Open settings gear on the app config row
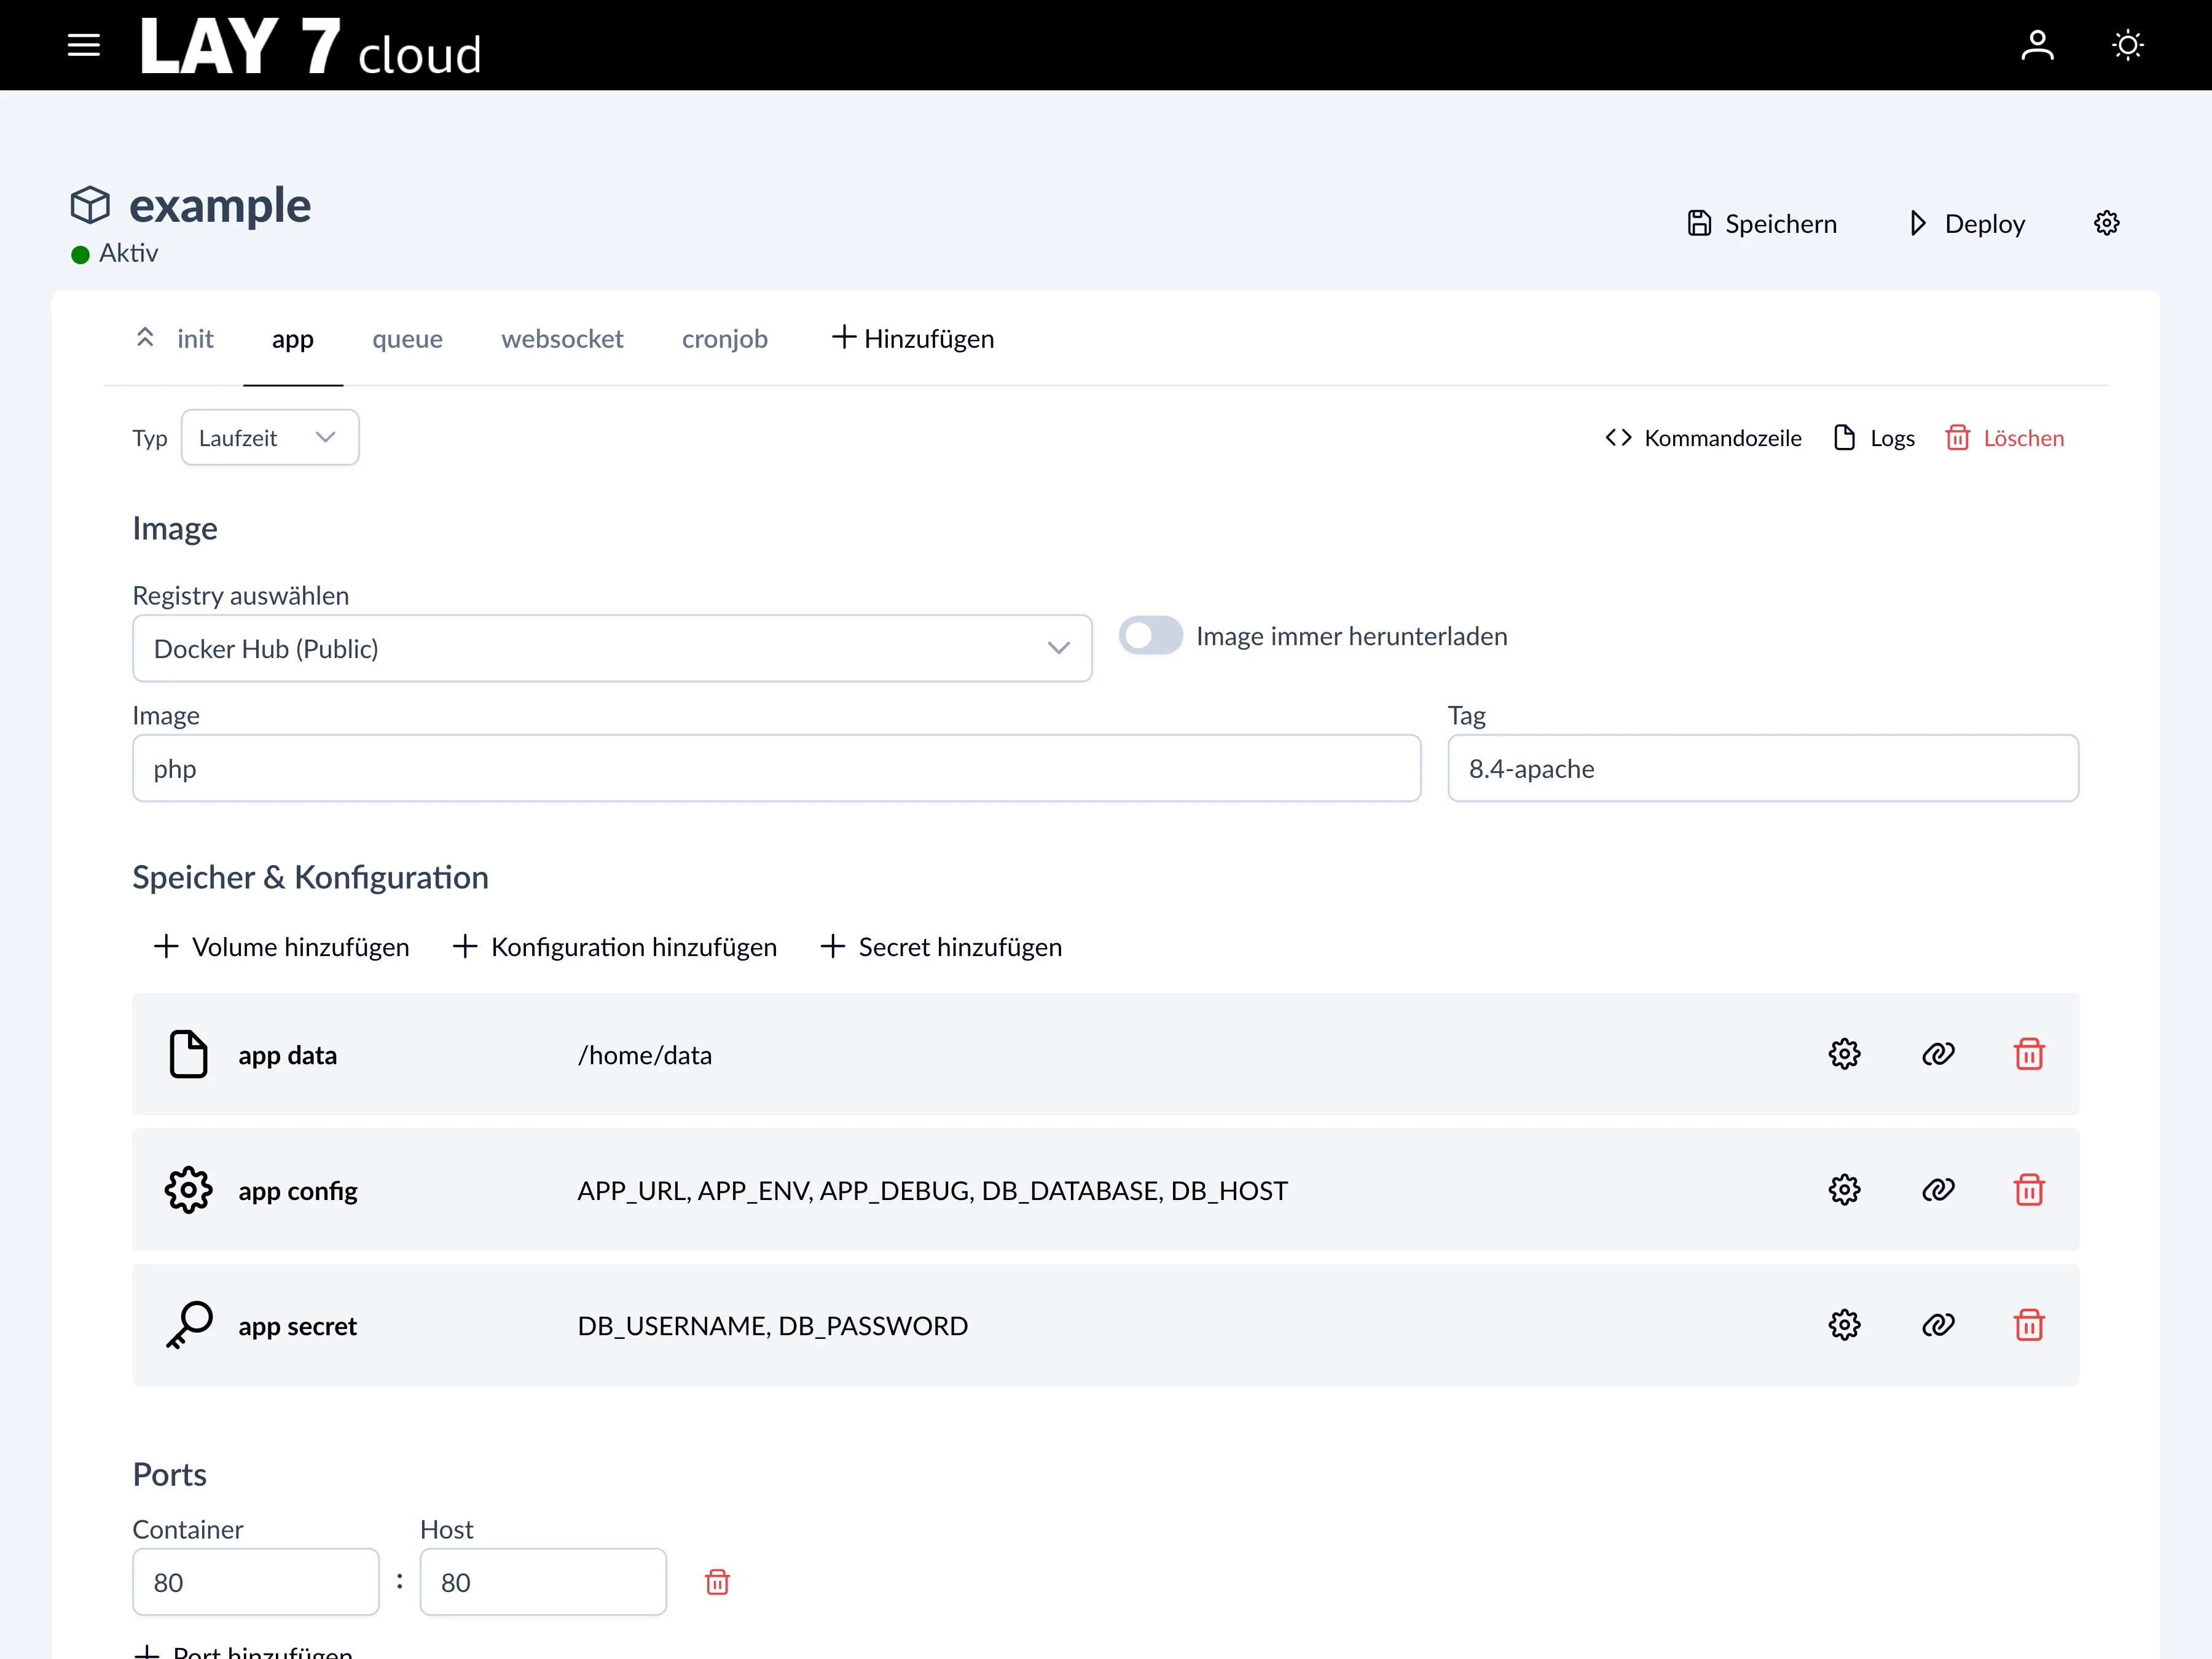The image size is (2212, 1659). point(1845,1190)
